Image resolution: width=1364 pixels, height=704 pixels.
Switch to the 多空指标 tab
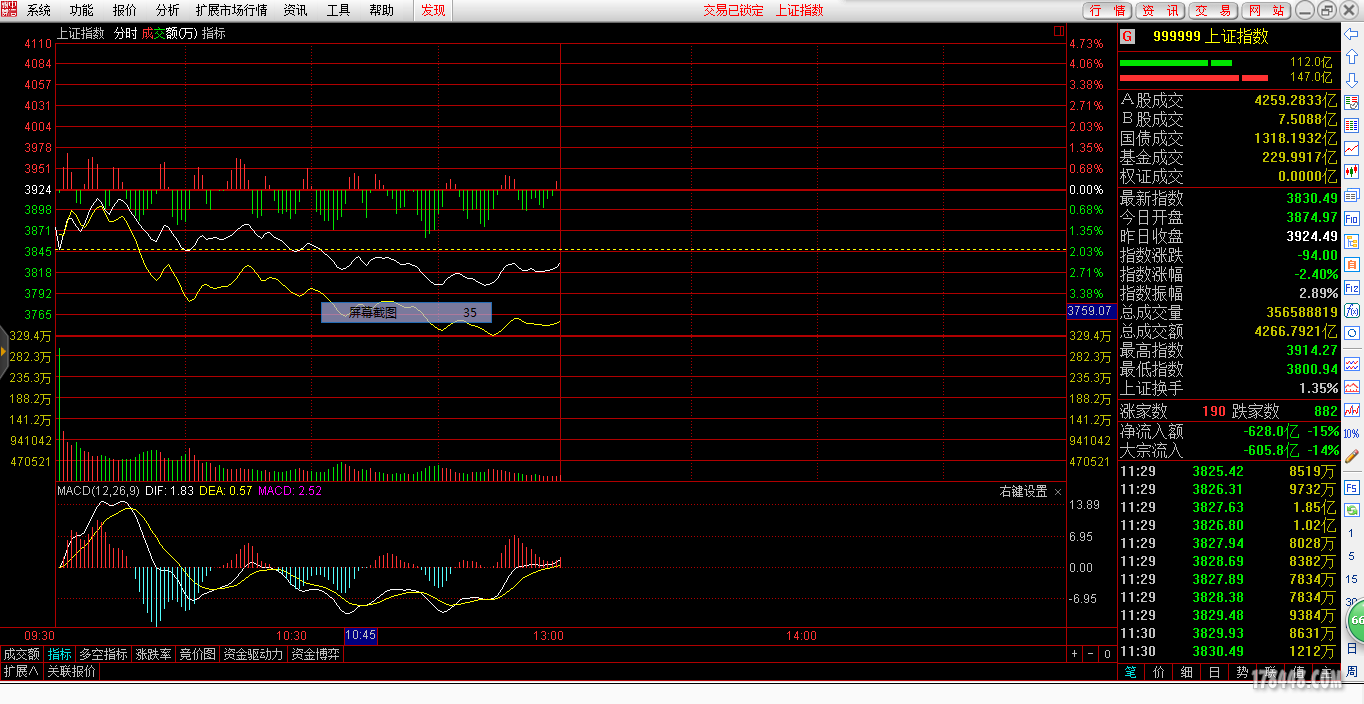[x=104, y=654]
